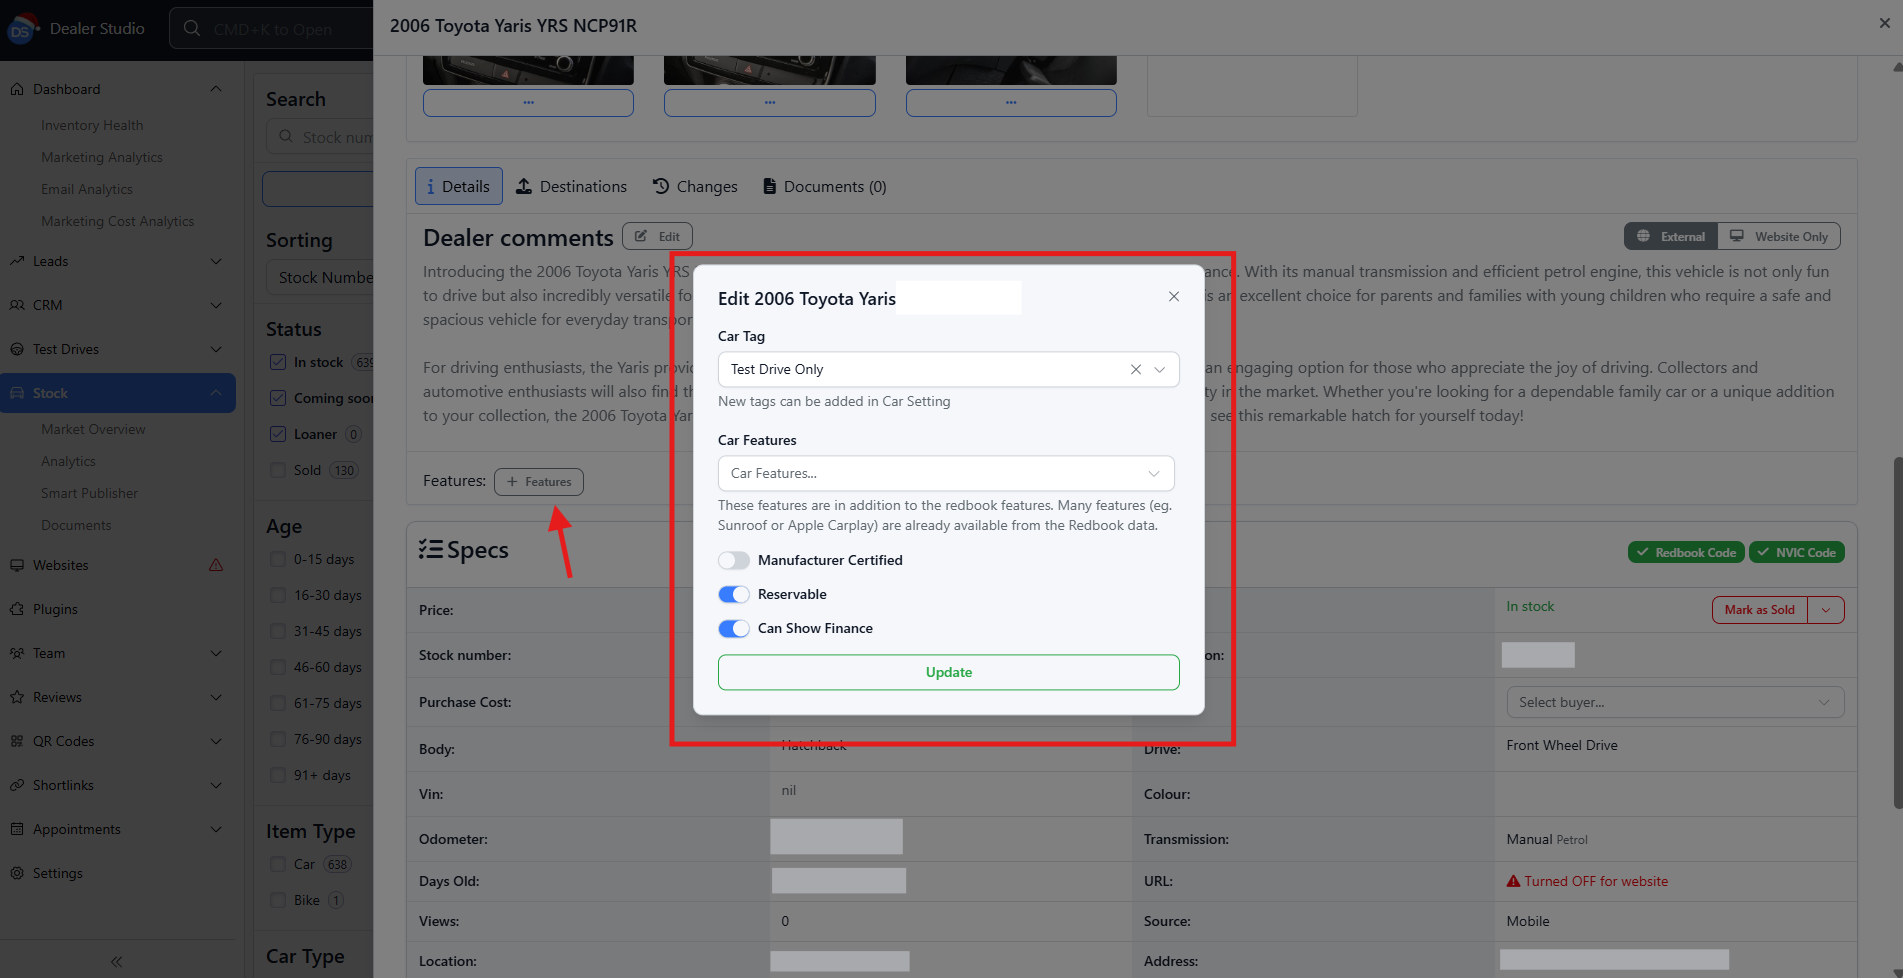Image resolution: width=1903 pixels, height=978 pixels.
Task: Click the Settings gear icon in sidebar
Action: click(17, 873)
